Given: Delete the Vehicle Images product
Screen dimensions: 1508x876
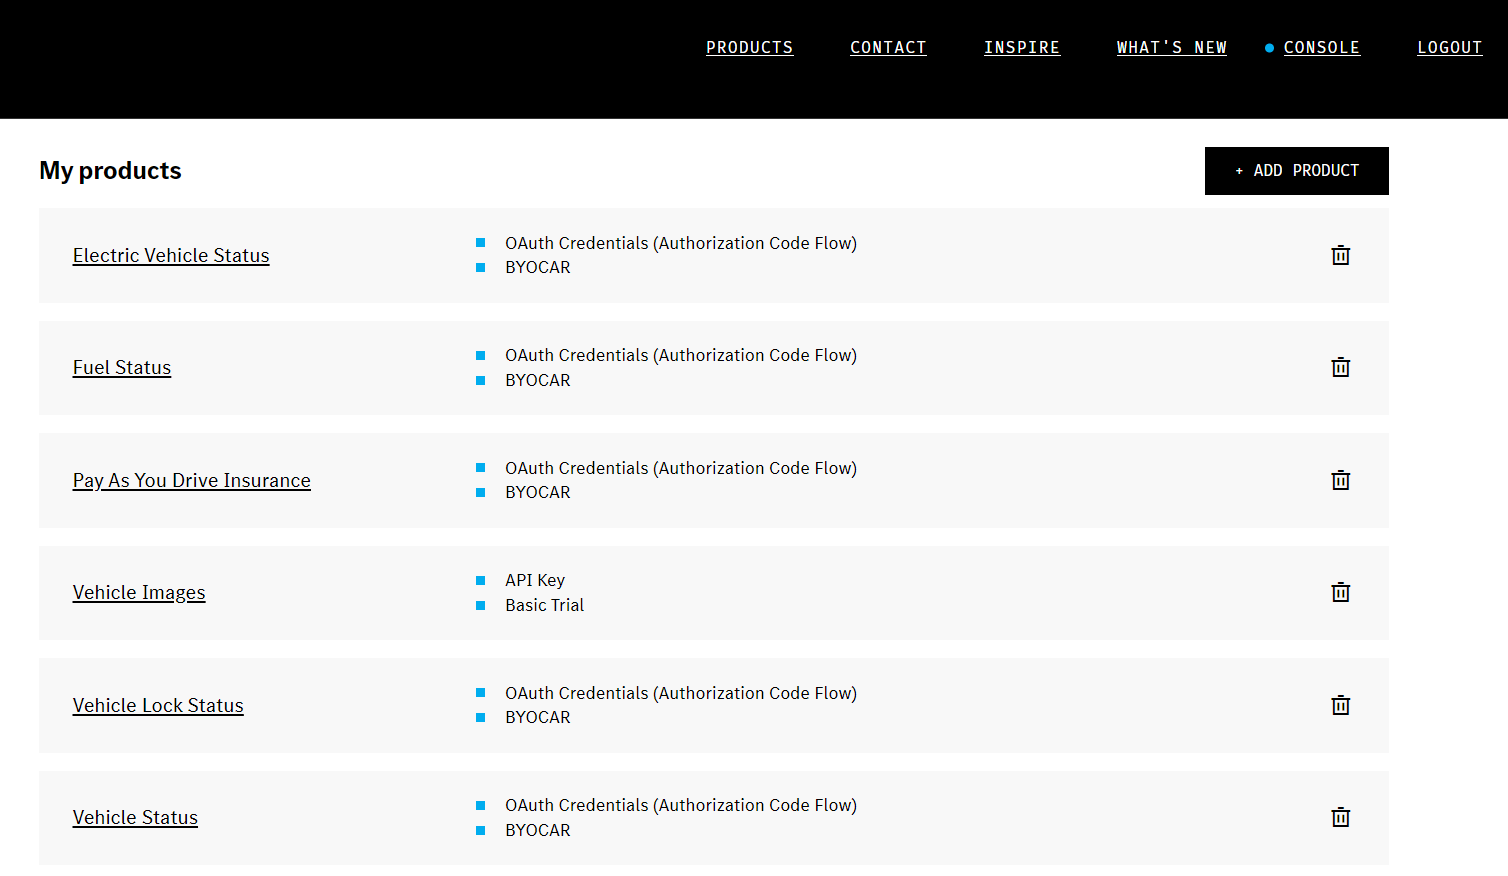Looking at the screenshot, I should [x=1341, y=592].
